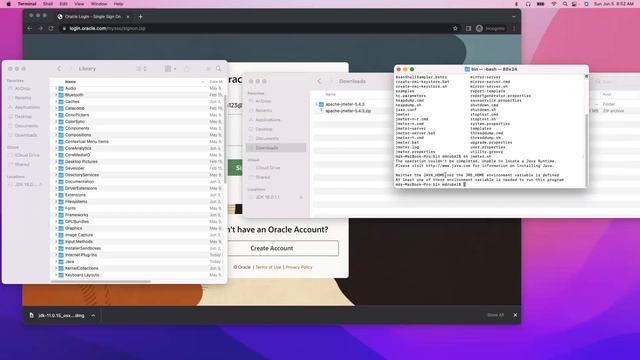Image resolution: width=640 pixels, height=360 pixels.
Task: Open Spotlight search in the menu bar
Action: click(565, 4)
